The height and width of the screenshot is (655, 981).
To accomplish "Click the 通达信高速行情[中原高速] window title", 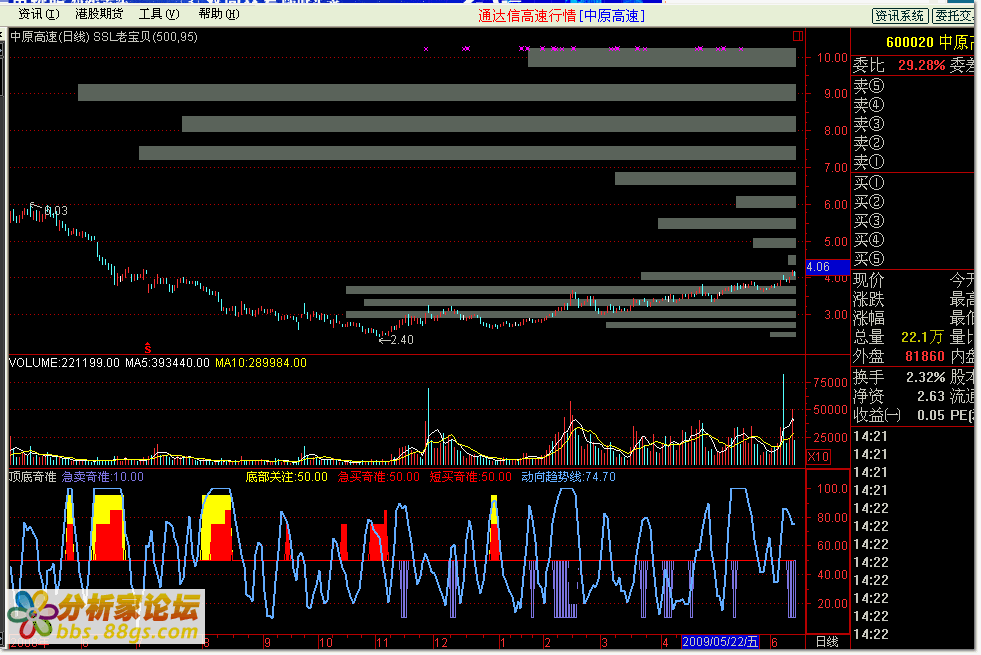I will click(561, 16).
